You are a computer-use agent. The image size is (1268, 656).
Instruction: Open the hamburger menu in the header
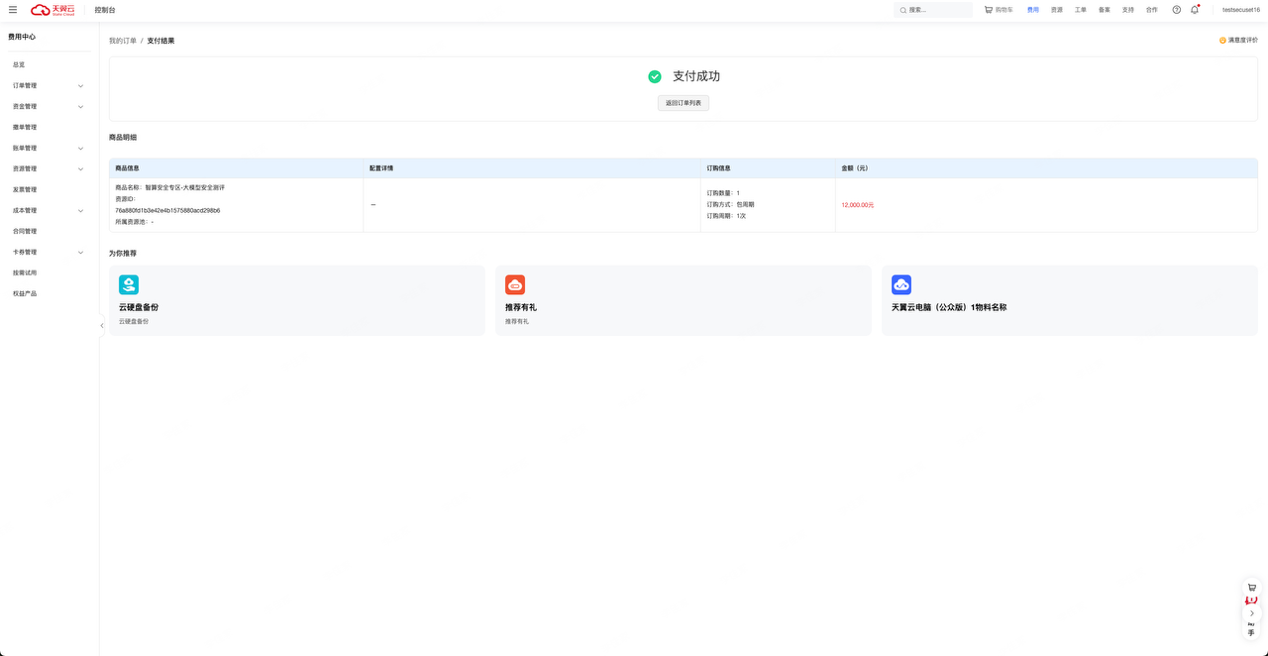point(13,10)
